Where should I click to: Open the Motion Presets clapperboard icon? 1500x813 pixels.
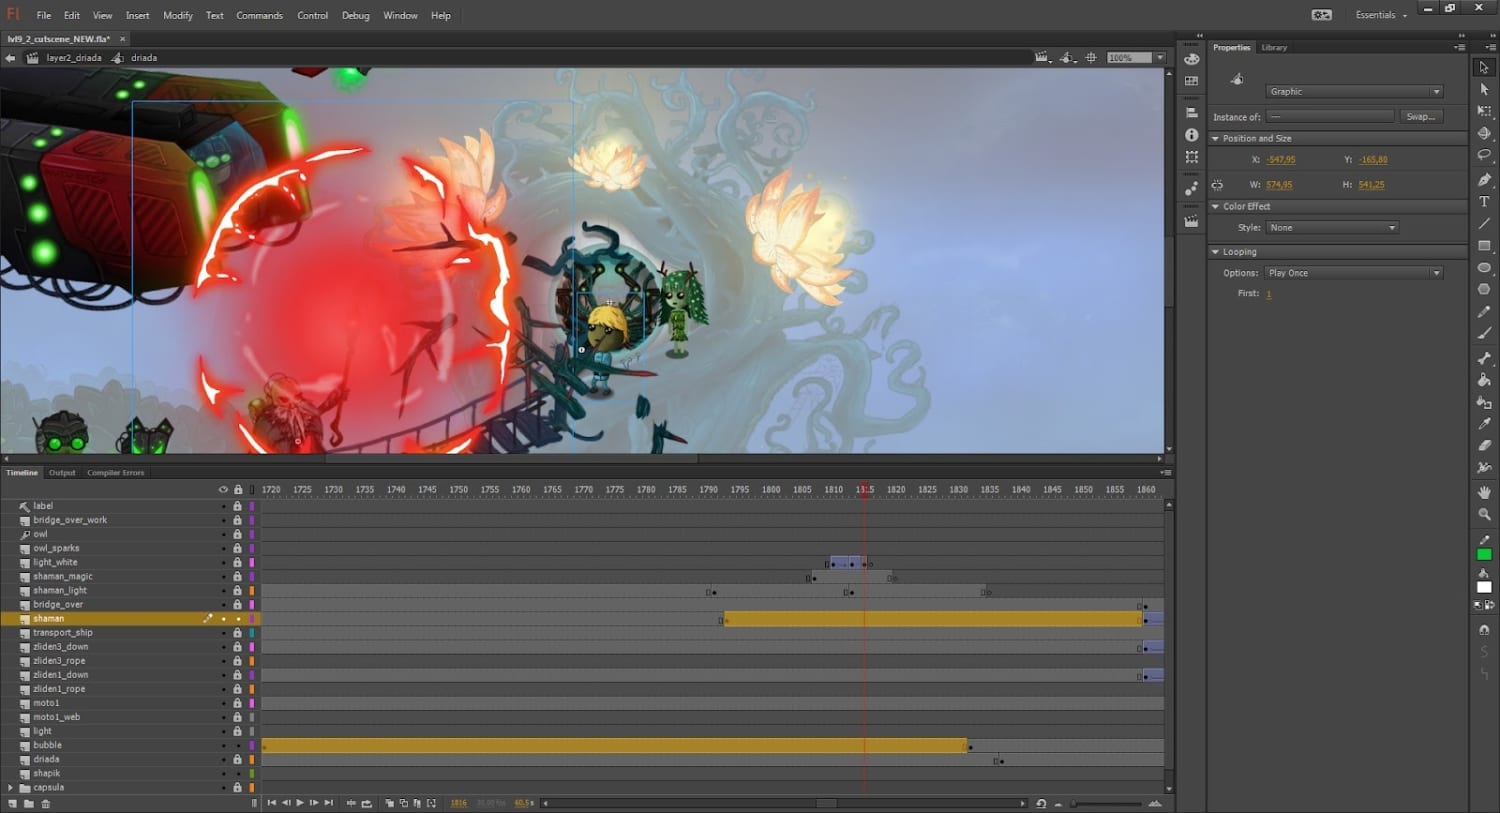(1191, 222)
